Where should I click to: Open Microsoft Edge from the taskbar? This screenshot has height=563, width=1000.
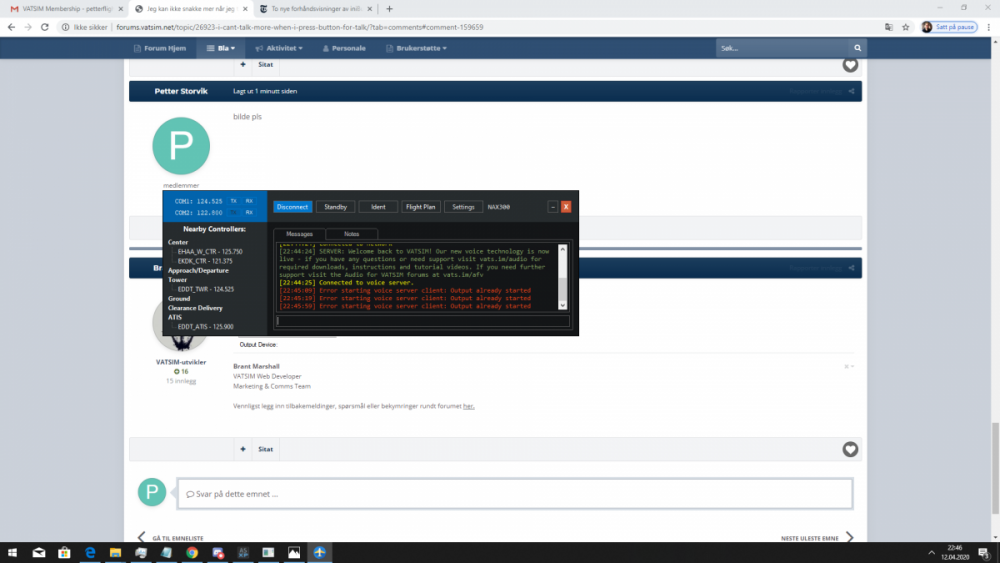[x=89, y=552]
